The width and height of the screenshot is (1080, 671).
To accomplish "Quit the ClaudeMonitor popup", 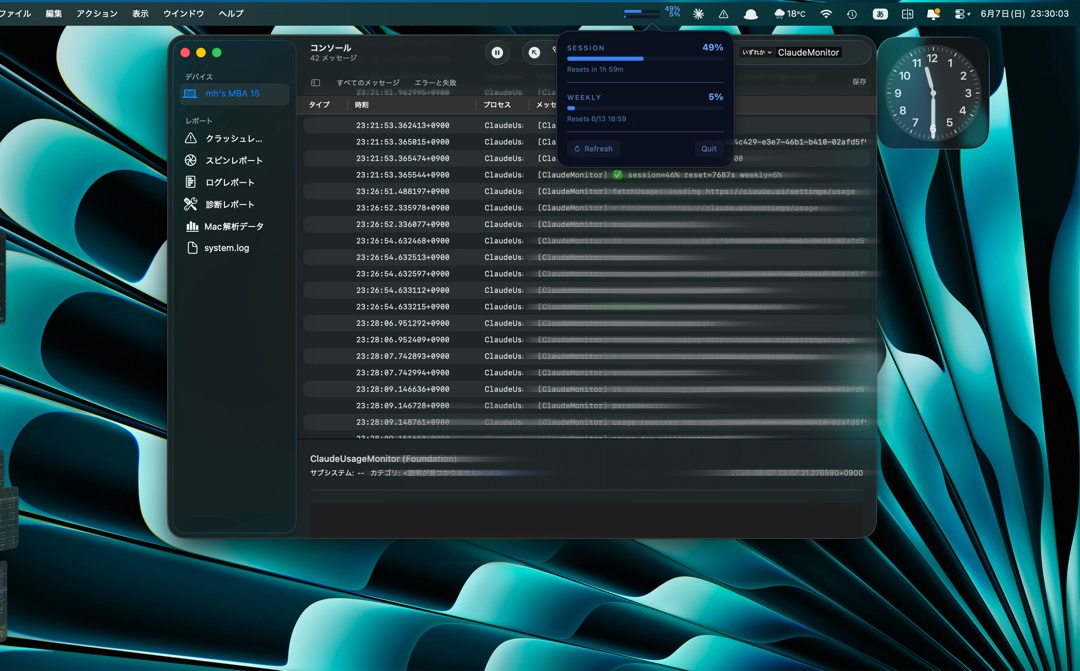I will [709, 149].
